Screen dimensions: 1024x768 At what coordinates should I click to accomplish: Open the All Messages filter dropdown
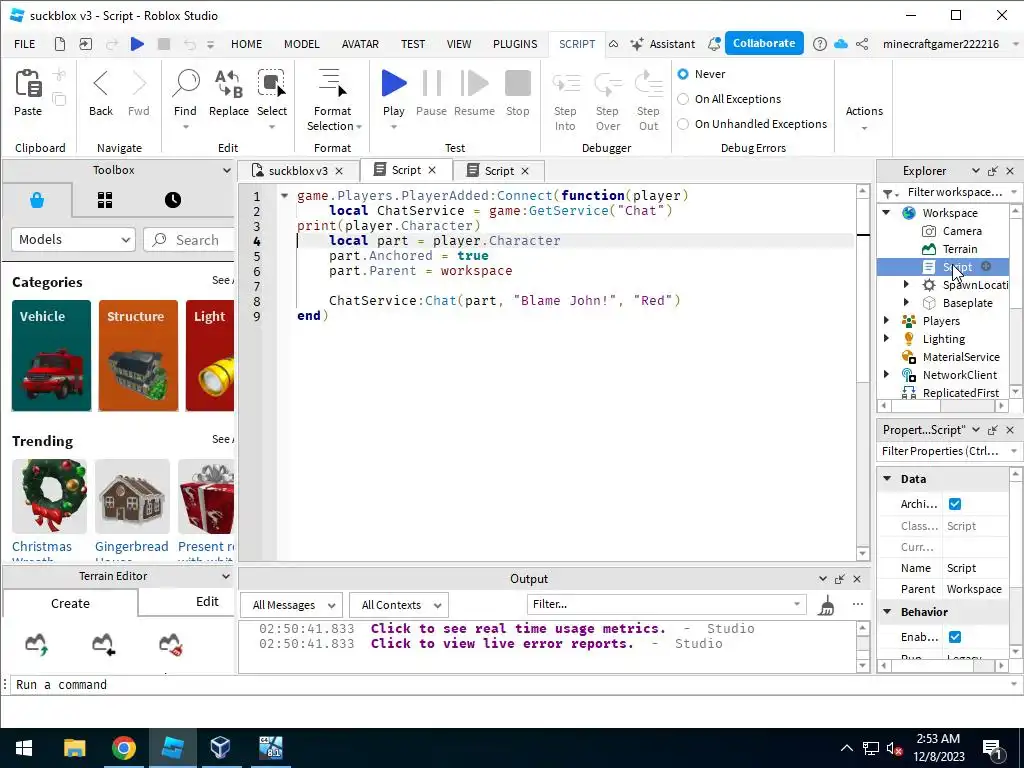(x=291, y=605)
